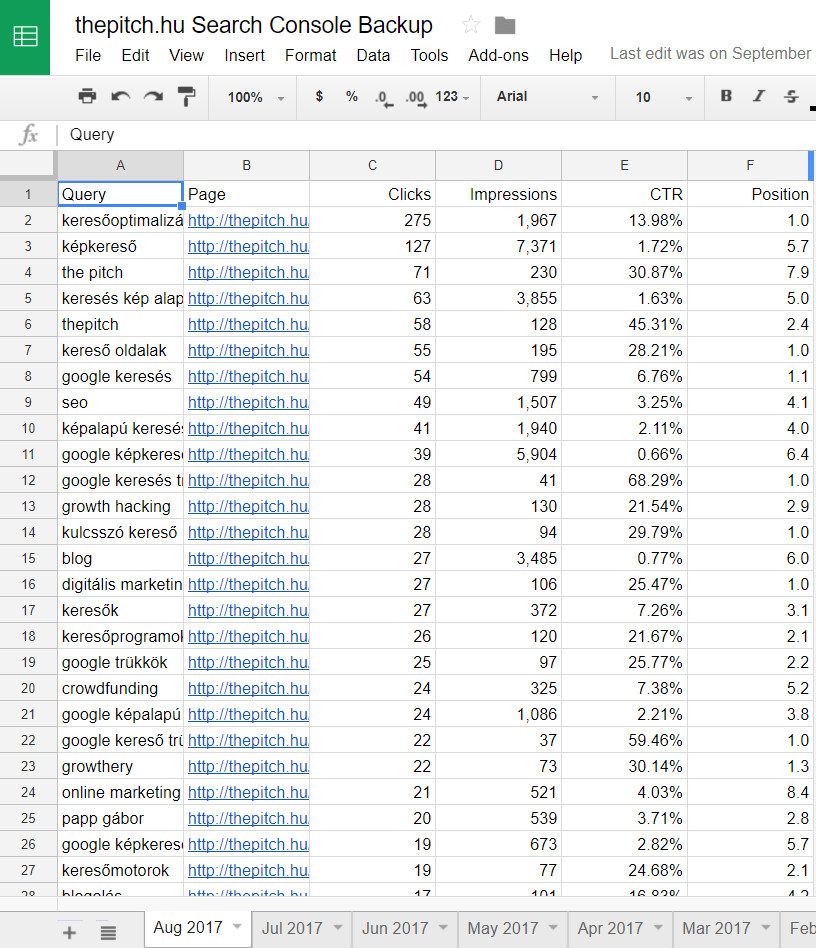Open the thepitch.hu link in blog row
Screen dimensions: 816x948
[x=248, y=558]
